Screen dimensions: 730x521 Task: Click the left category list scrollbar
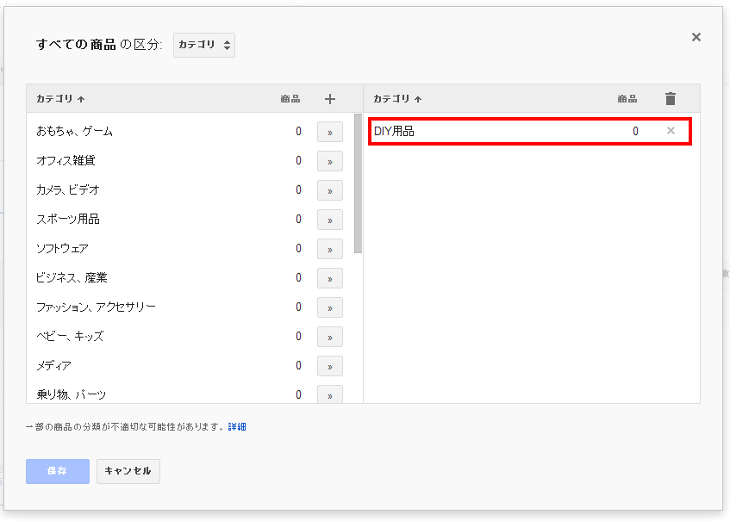(358, 185)
